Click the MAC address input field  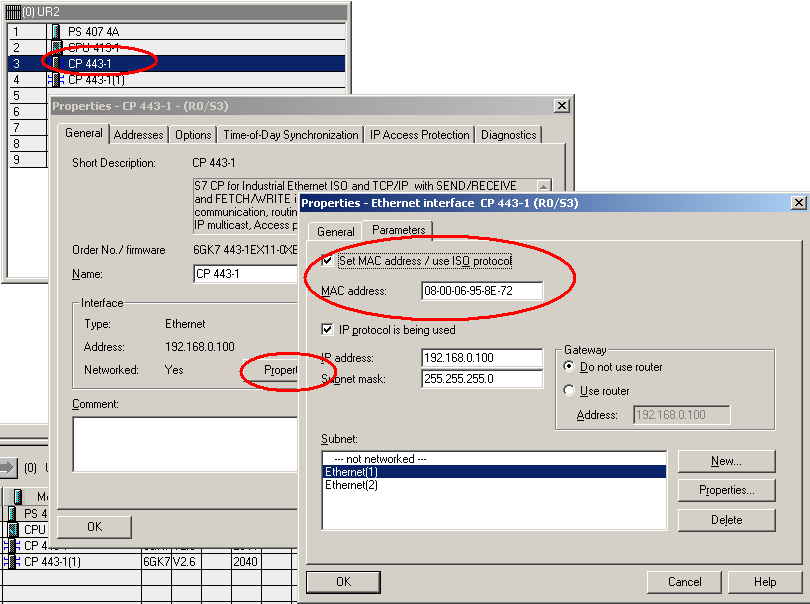tap(482, 291)
